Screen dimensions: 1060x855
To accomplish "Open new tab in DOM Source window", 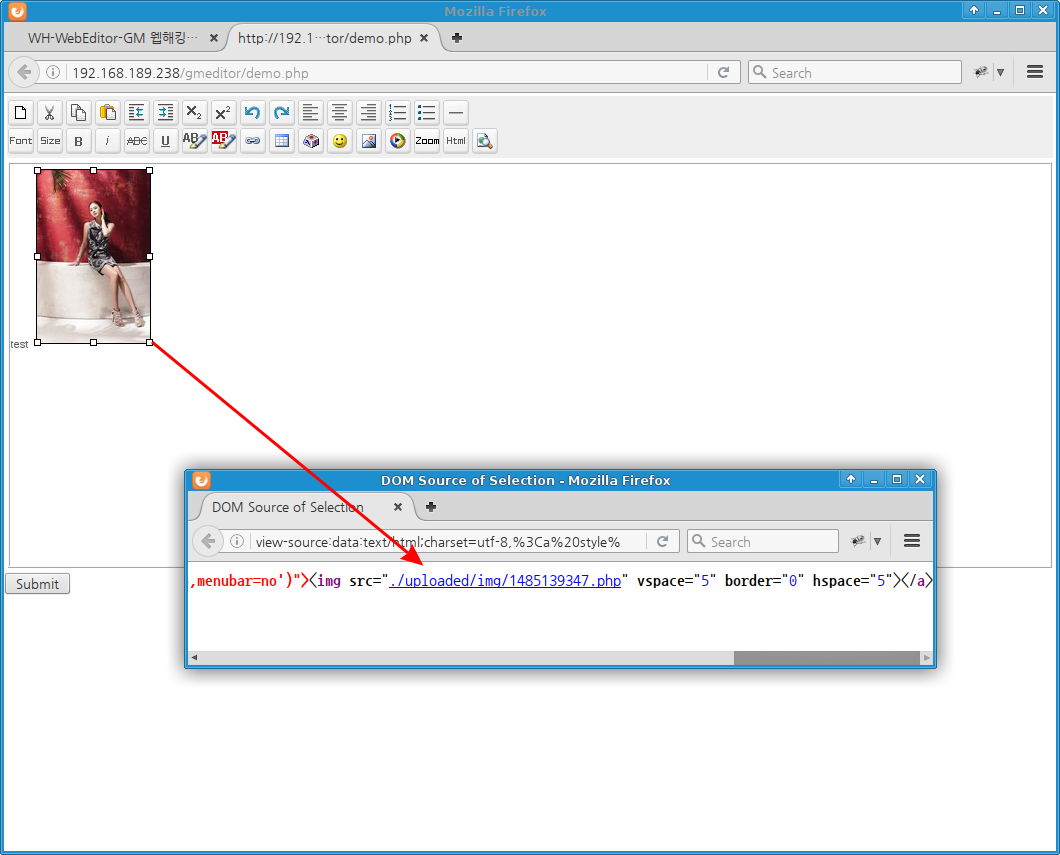I will tap(431, 507).
